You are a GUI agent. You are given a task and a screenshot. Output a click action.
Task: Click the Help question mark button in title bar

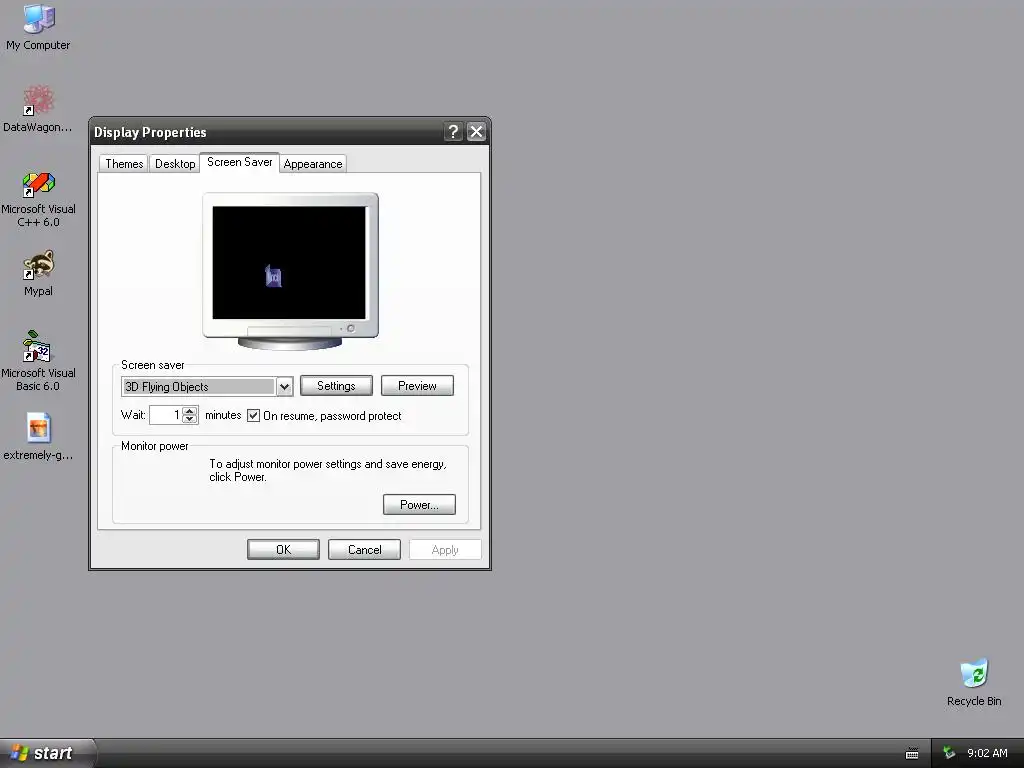tap(453, 132)
